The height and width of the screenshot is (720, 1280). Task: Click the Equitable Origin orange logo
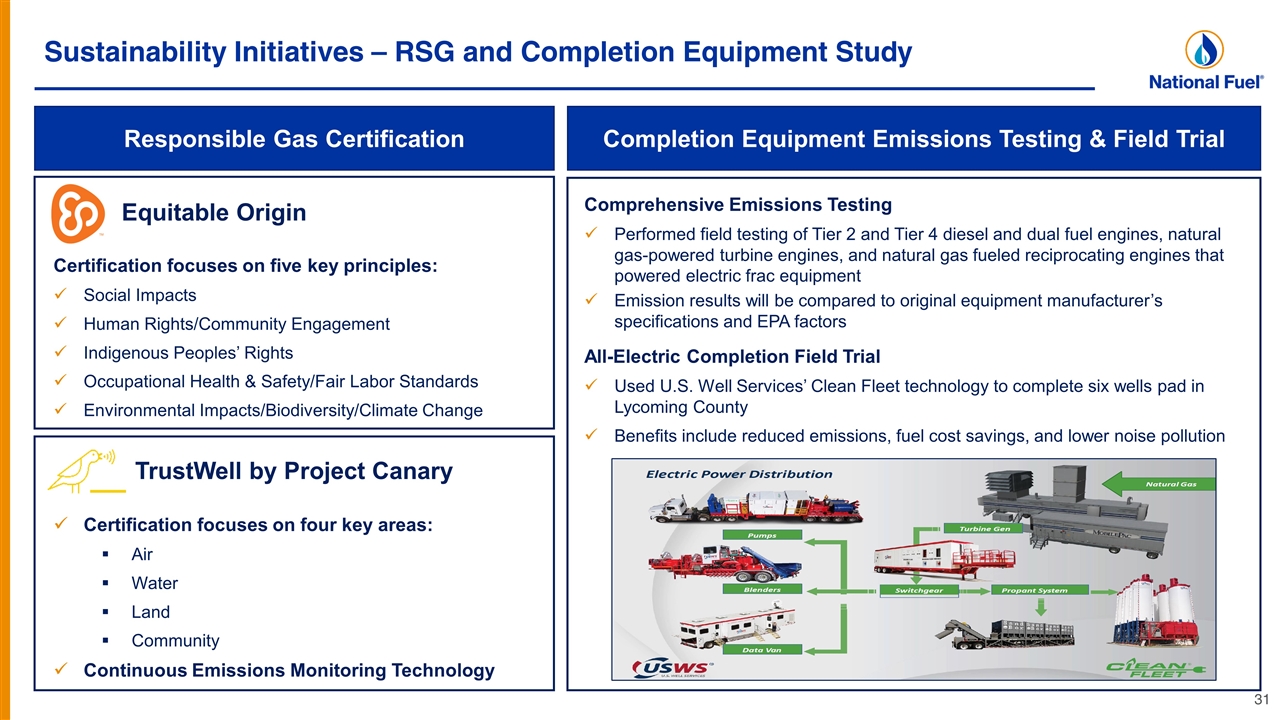(78, 214)
